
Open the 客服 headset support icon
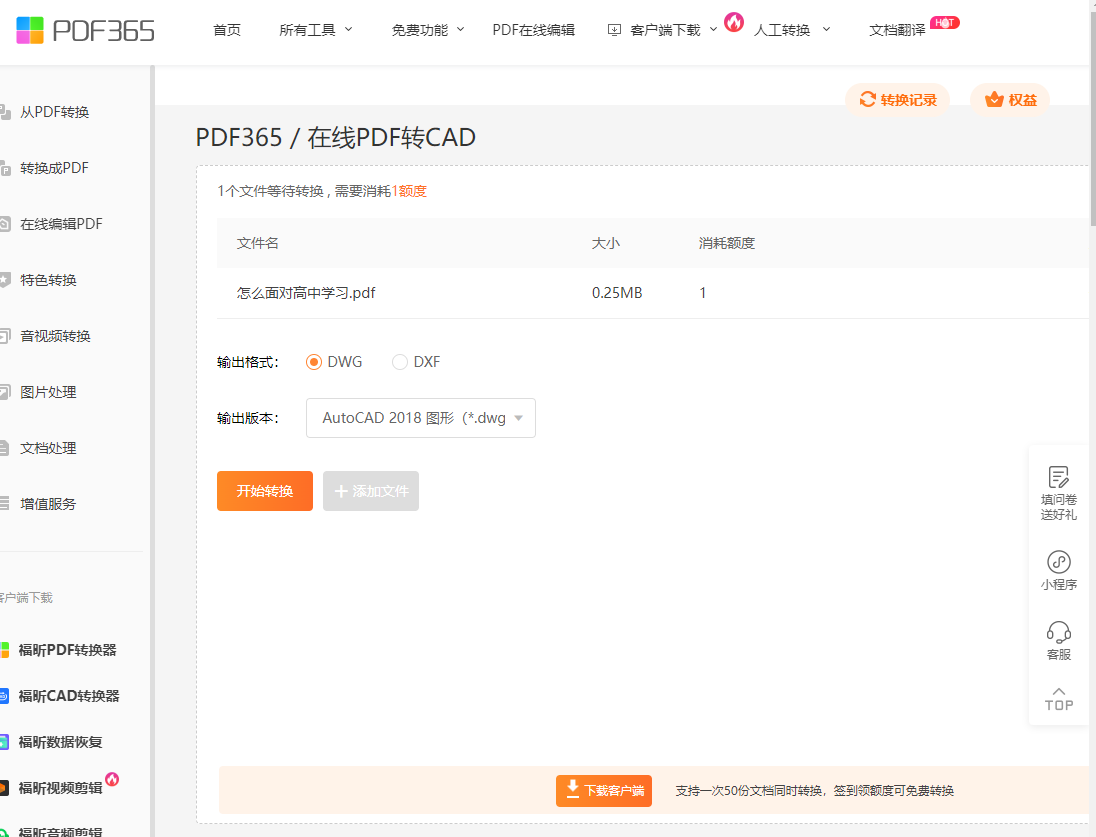[x=1058, y=632]
